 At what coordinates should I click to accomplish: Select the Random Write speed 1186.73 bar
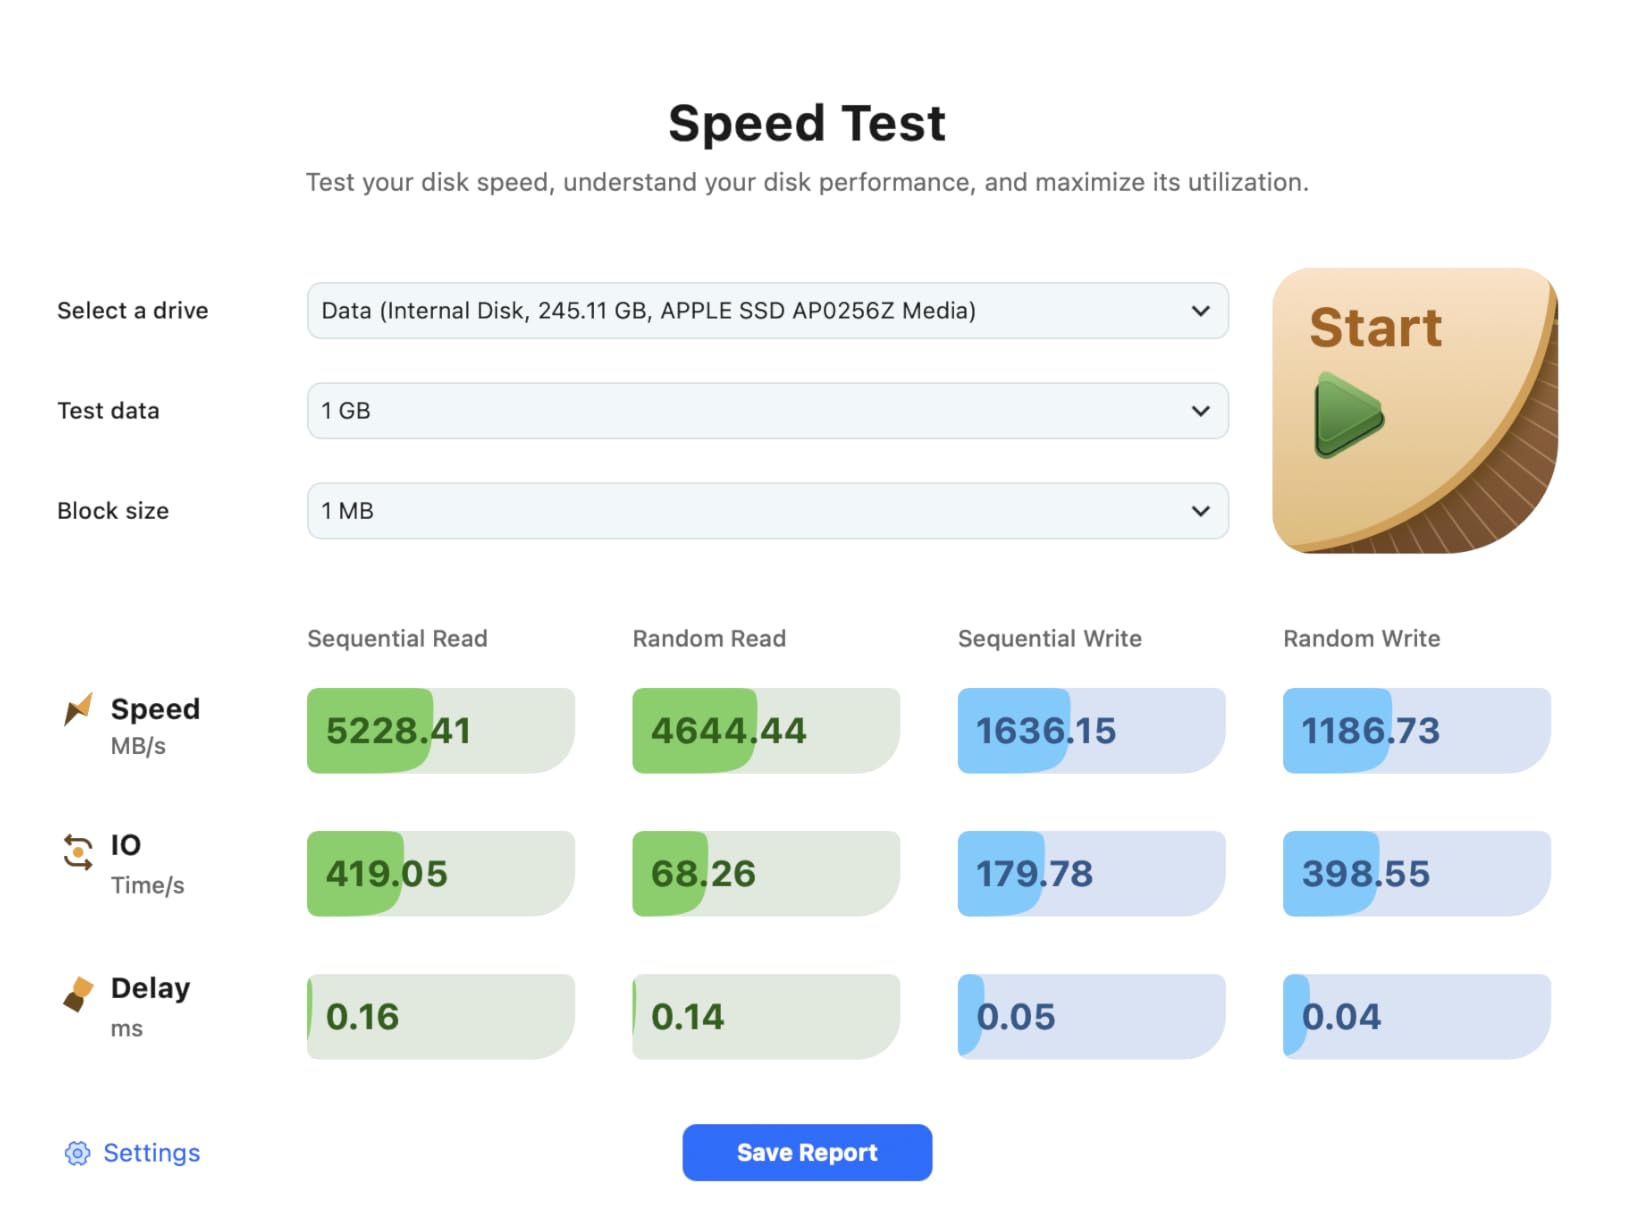[x=1416, y=731]
